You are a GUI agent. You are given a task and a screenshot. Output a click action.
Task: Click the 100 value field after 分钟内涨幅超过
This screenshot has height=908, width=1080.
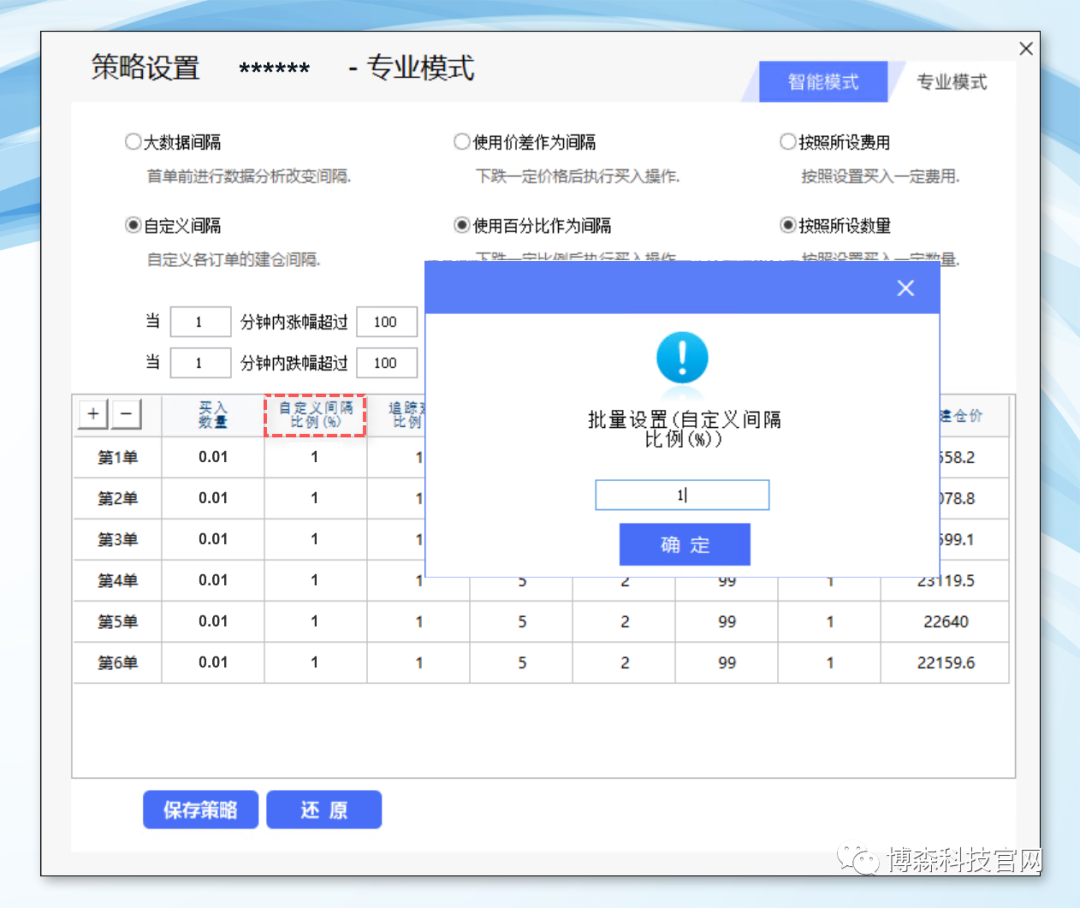[x=386, y=322]
